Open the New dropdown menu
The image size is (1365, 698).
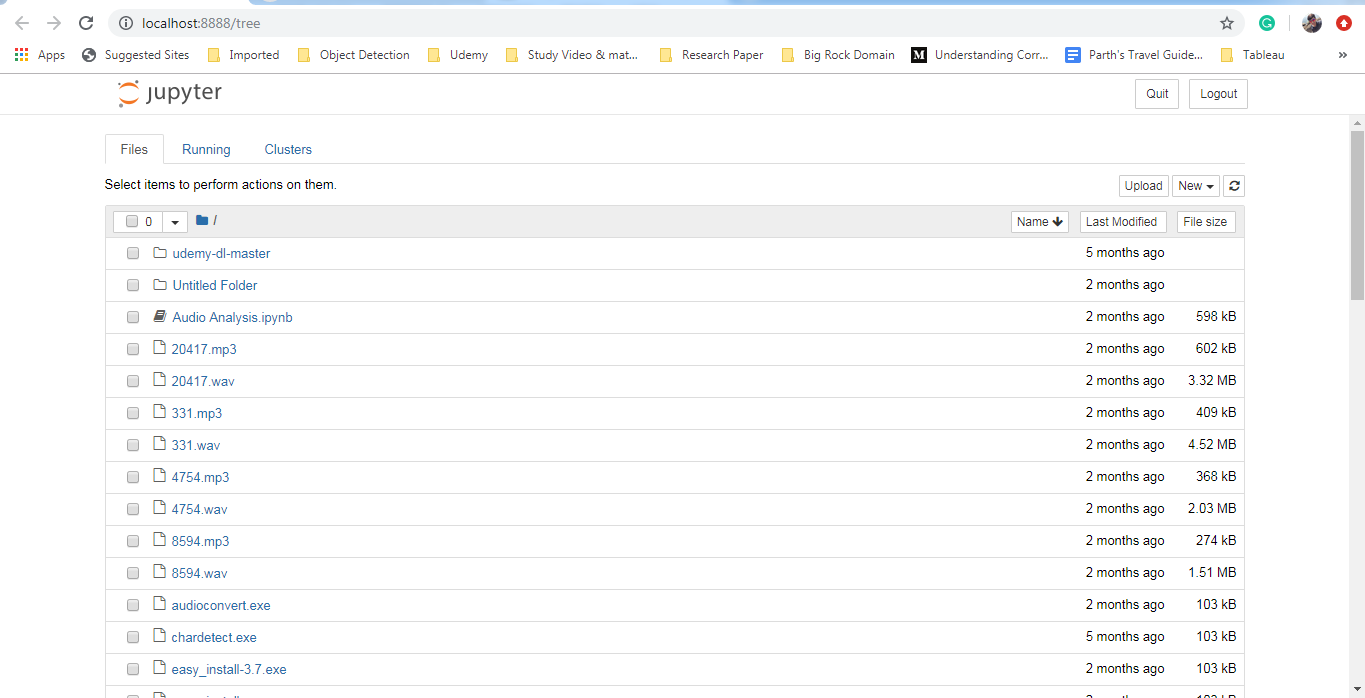1196,185
